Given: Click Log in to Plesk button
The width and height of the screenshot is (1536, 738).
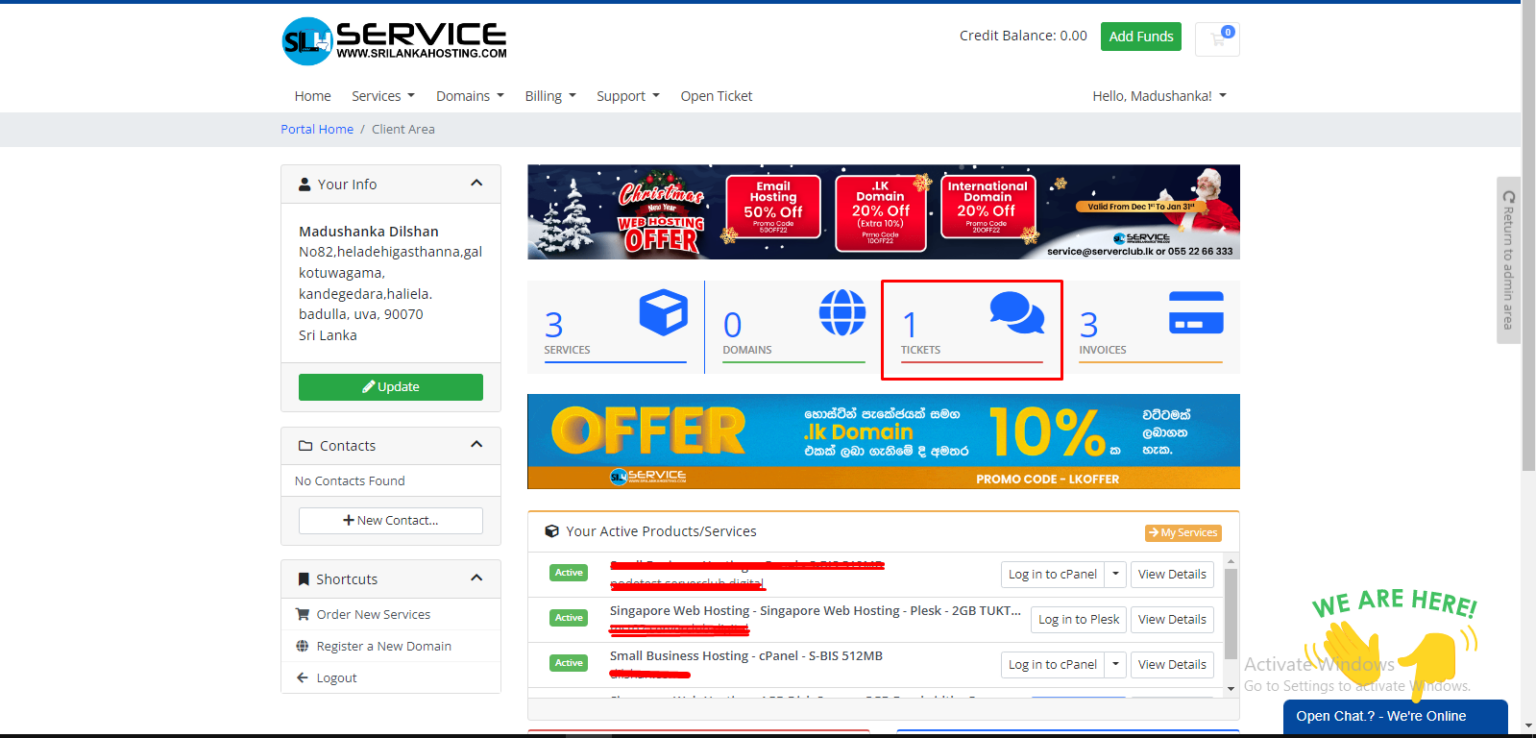Looking at the screenshot, I should tap(1078, 619).
